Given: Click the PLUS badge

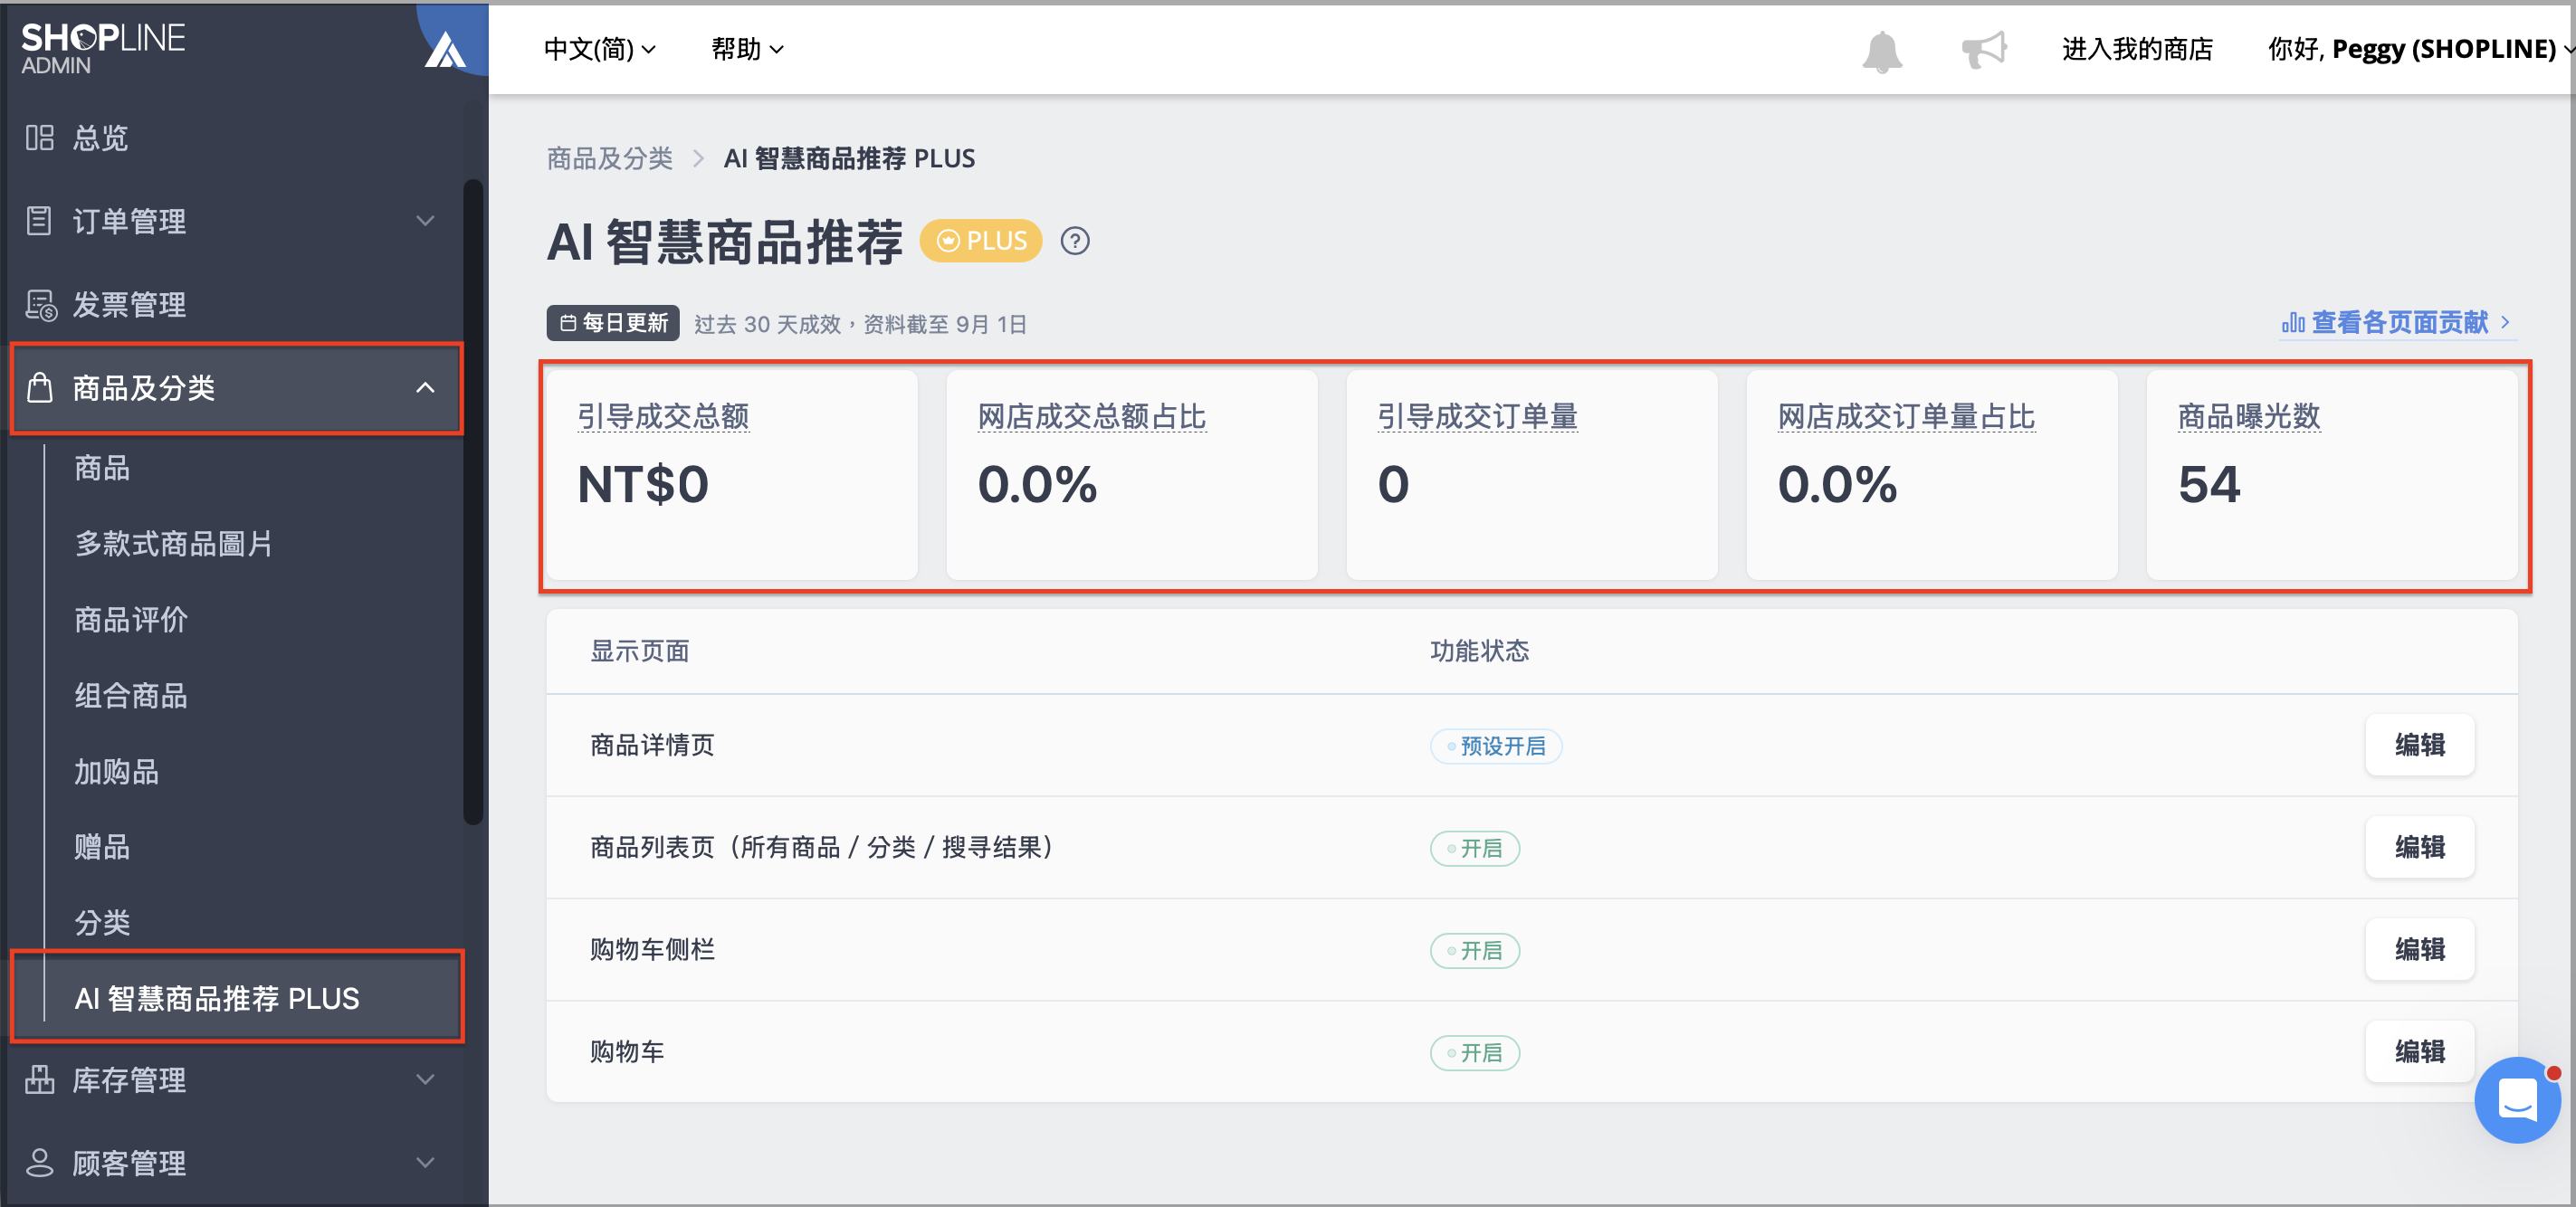Looking at the screenshot, I should click(x=980, y=241).
